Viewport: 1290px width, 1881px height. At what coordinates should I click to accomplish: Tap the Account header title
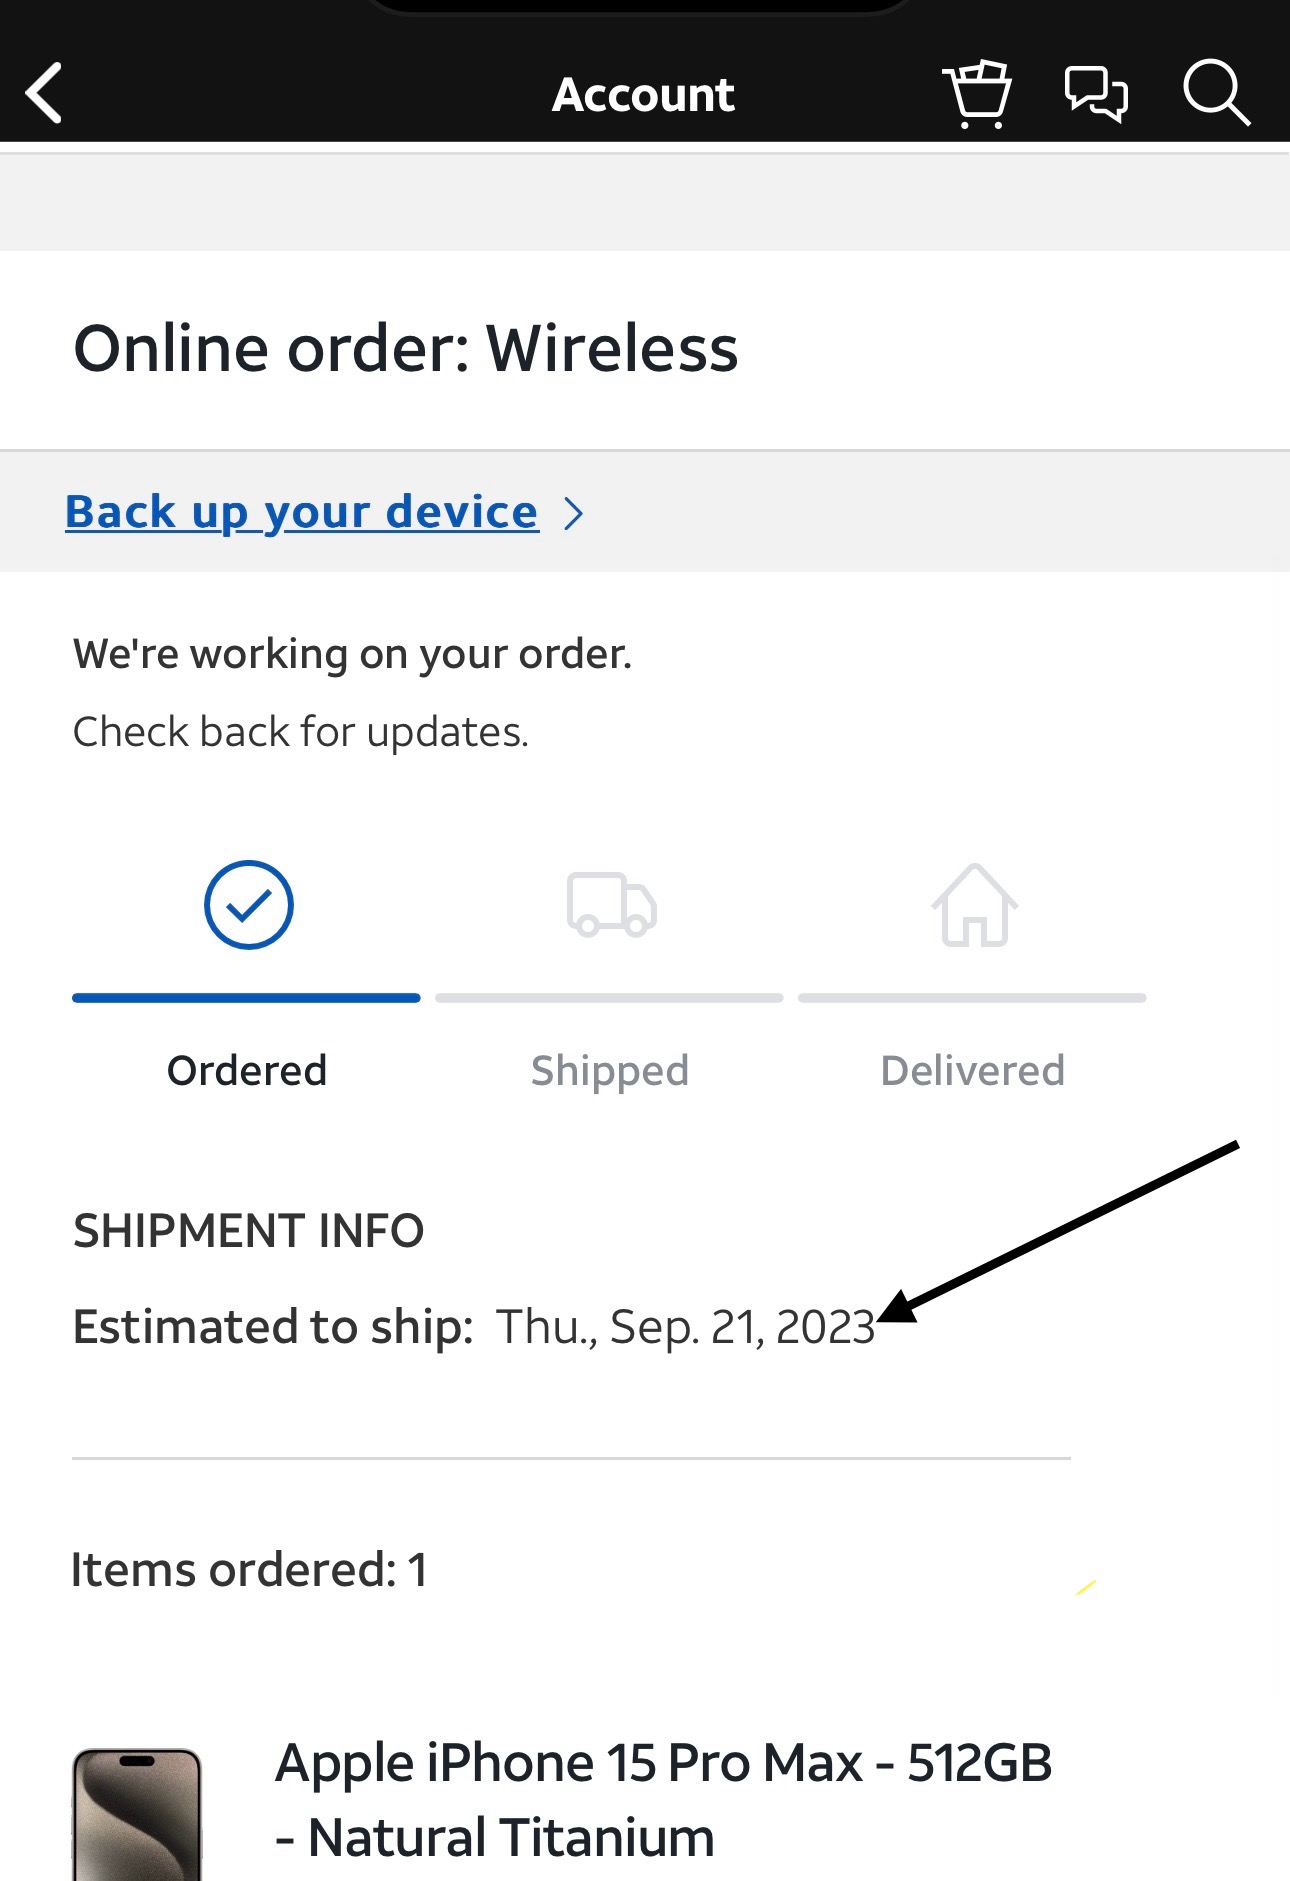(x=644, y=95)
